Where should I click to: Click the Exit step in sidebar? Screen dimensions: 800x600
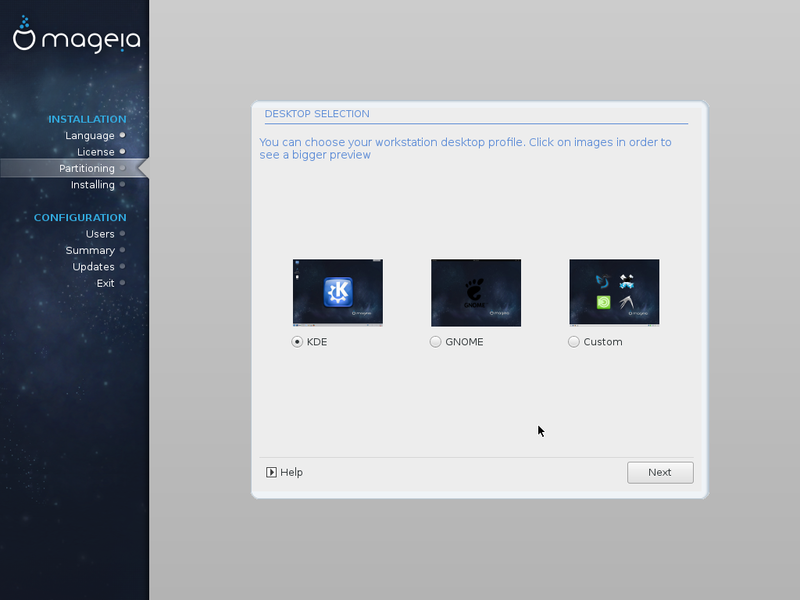(106, 283)
